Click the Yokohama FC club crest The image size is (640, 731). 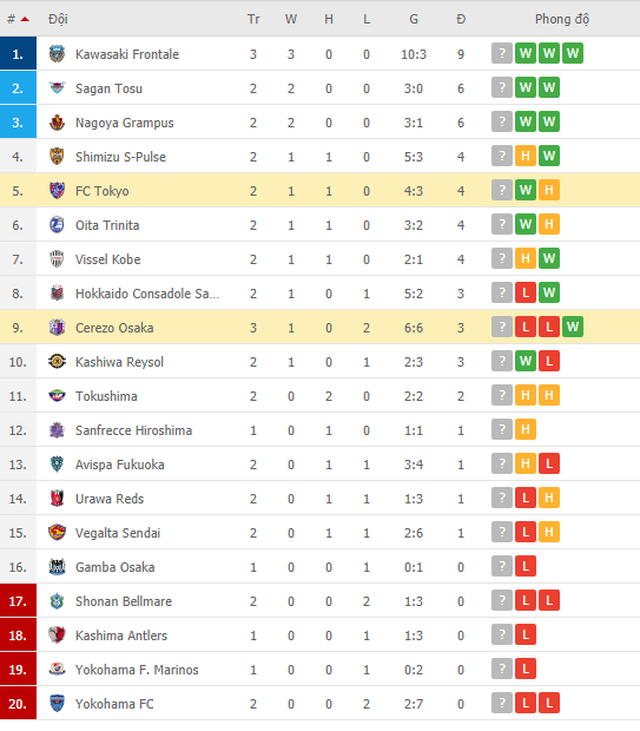click(x=57, y=704)
